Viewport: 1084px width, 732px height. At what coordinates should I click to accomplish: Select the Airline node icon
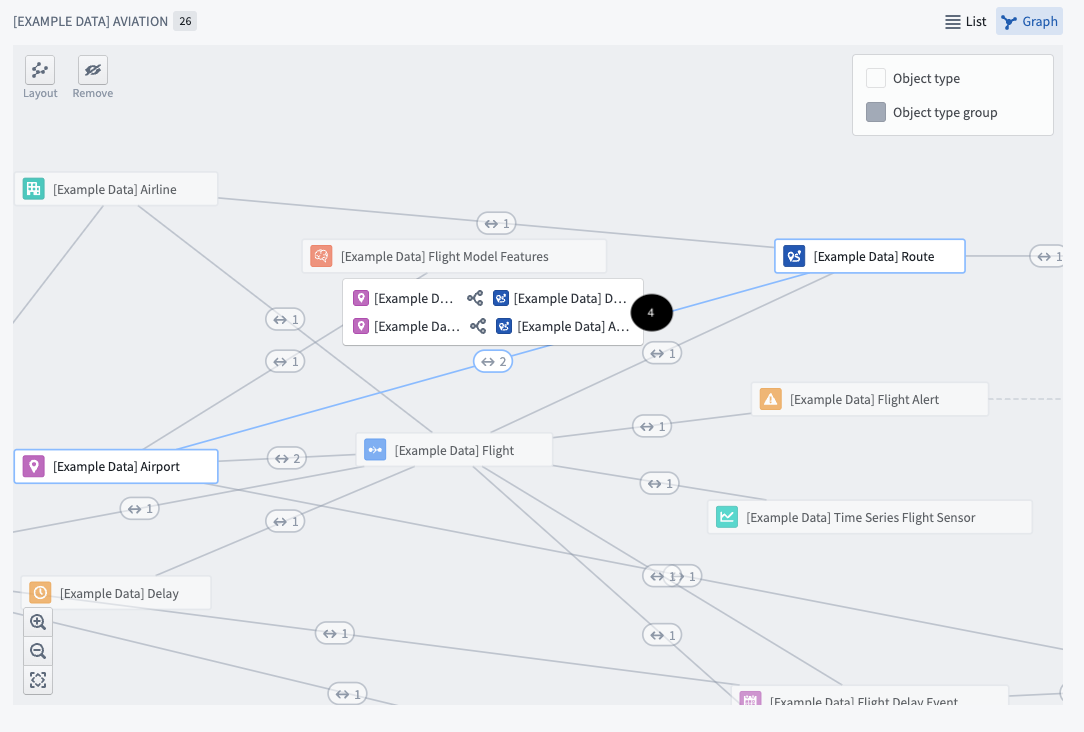pos(33,189)
